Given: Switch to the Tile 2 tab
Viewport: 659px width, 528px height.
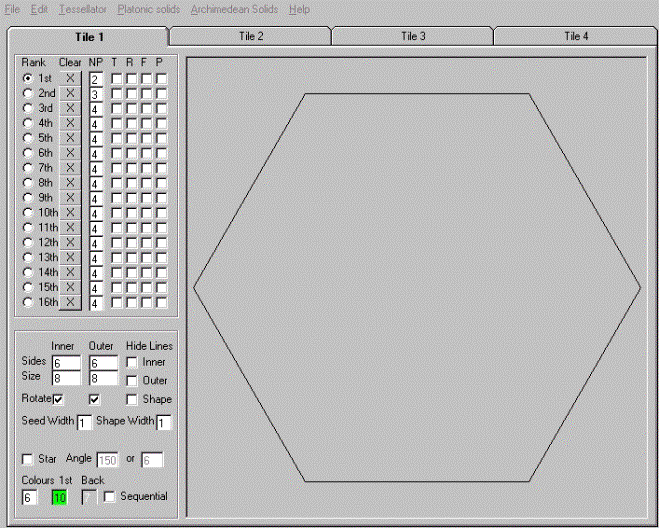Looking at the screenshot, I should point(250,36).
